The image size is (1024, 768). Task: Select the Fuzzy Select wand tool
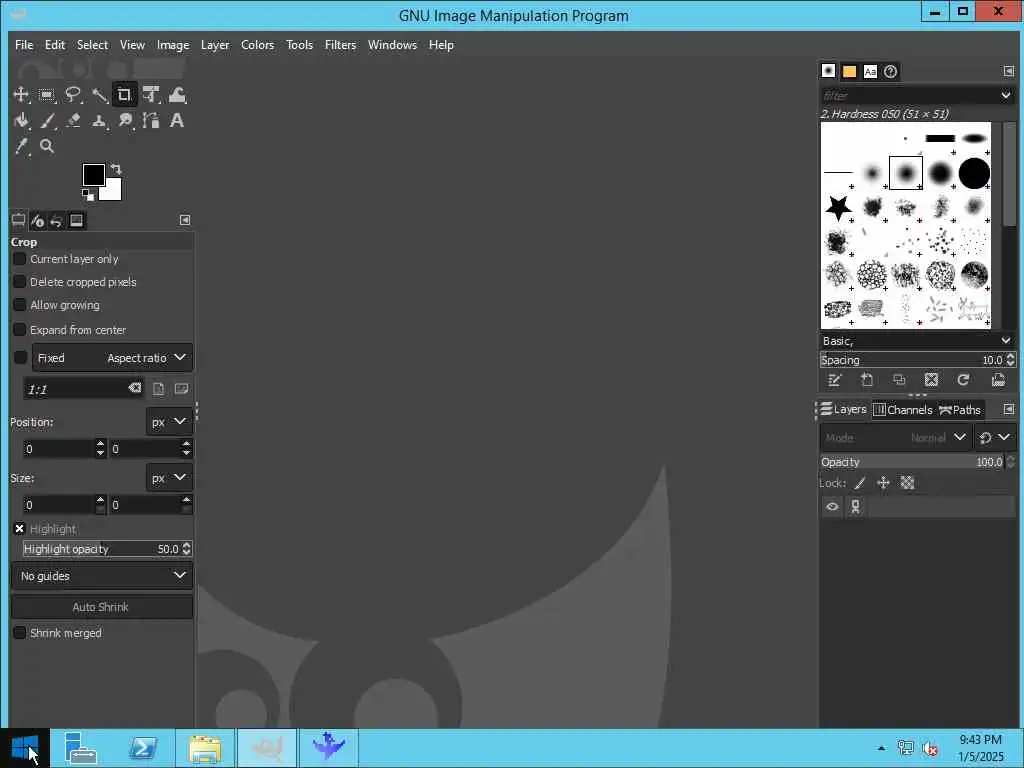coord(99,95)
